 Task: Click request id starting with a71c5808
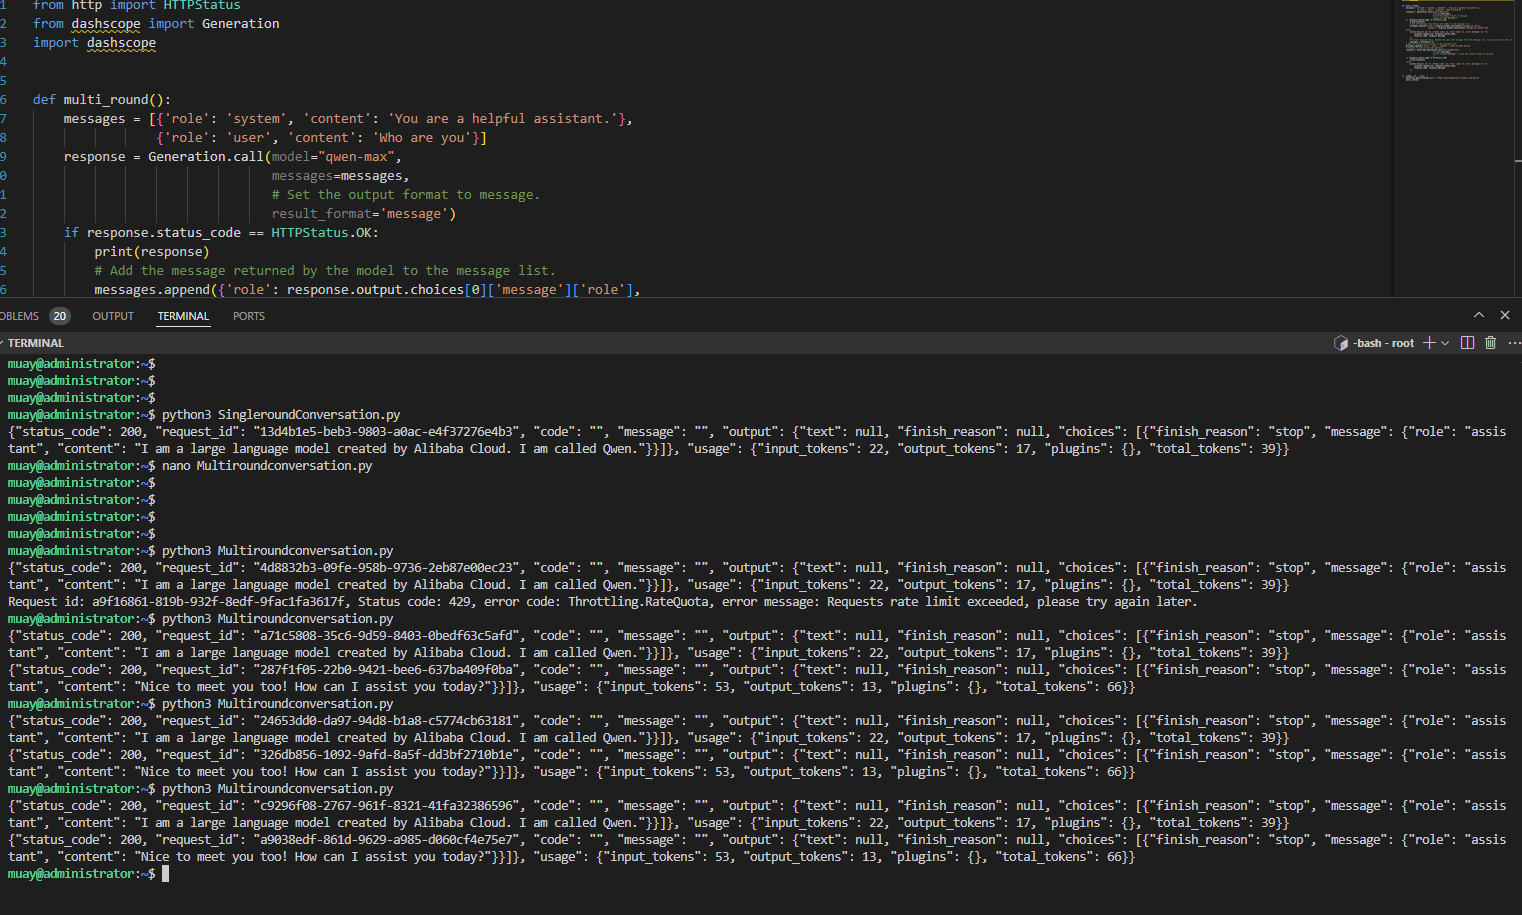point(388,636)
